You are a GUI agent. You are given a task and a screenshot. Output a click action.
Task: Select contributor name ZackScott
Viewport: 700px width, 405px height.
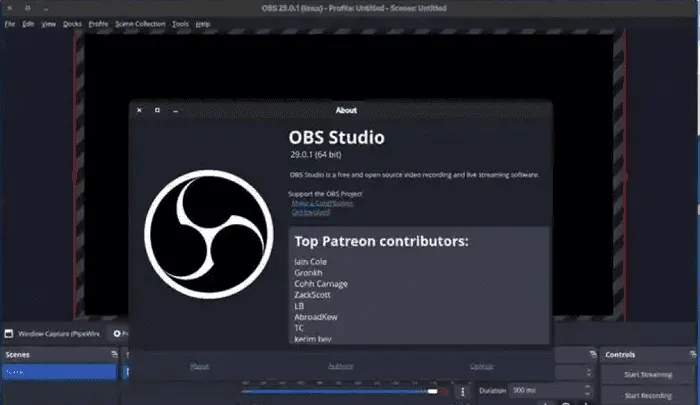[312, 295]
